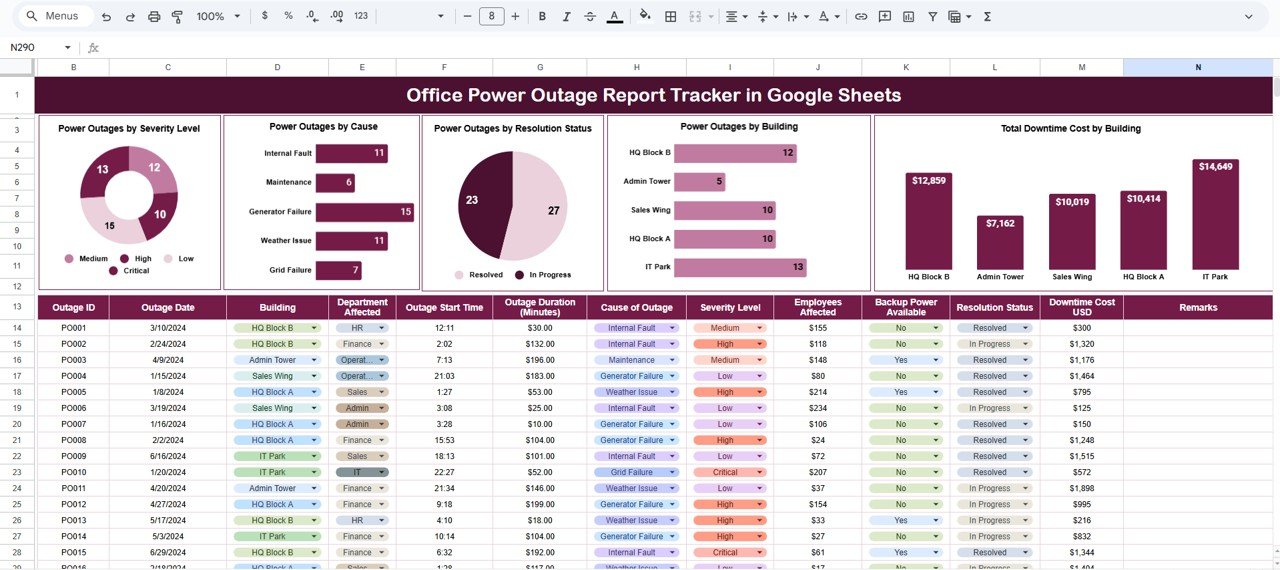Click the Create a filter icon
The width and height of the screenshot is (1280, 570).
[x=933, y=17]
